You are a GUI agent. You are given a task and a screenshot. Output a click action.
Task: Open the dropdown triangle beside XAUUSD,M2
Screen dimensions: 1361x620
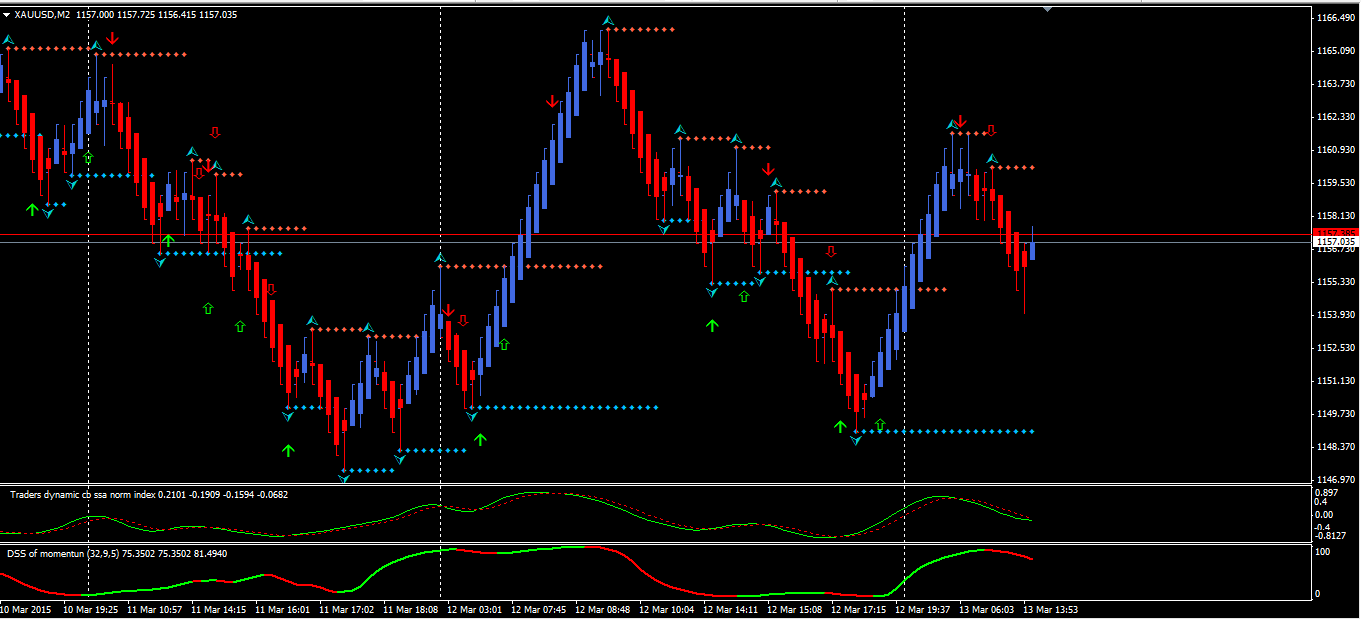pos(7,14)
